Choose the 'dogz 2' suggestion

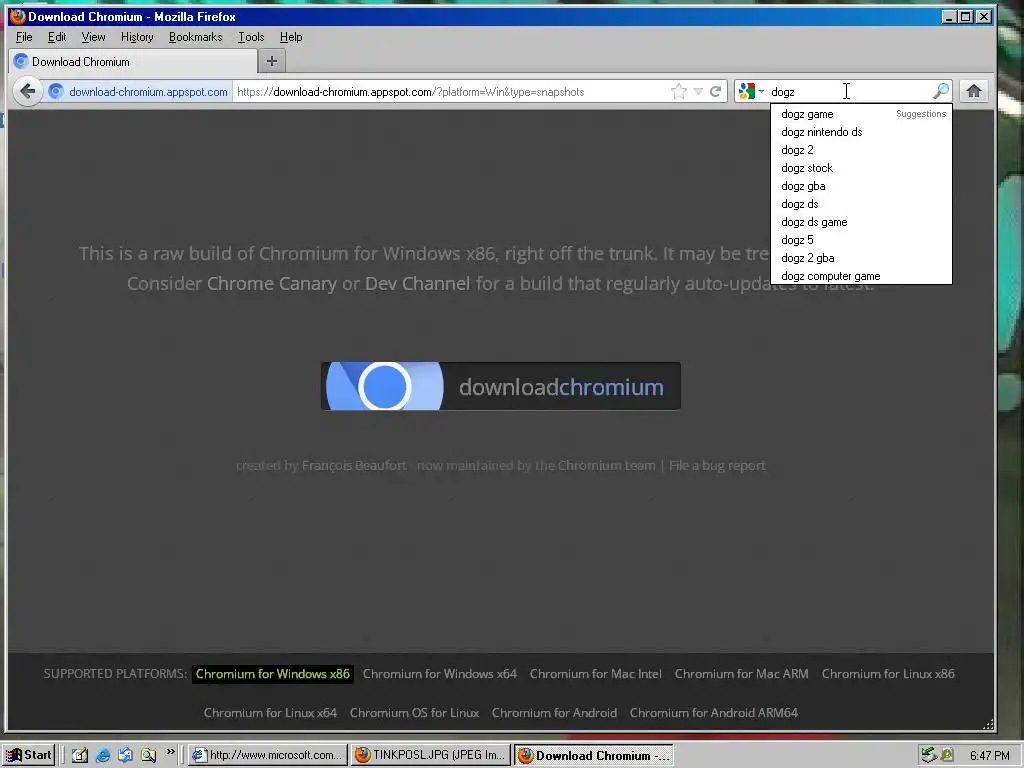pos(861,150)
